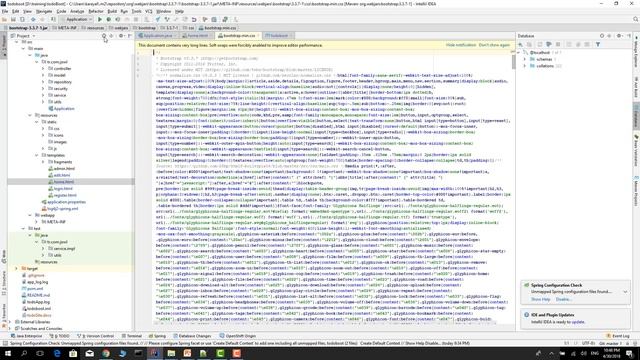Click the VCS update project icon in the toolbar
This screenshot has height=360, width=640.
coord(158,19)
